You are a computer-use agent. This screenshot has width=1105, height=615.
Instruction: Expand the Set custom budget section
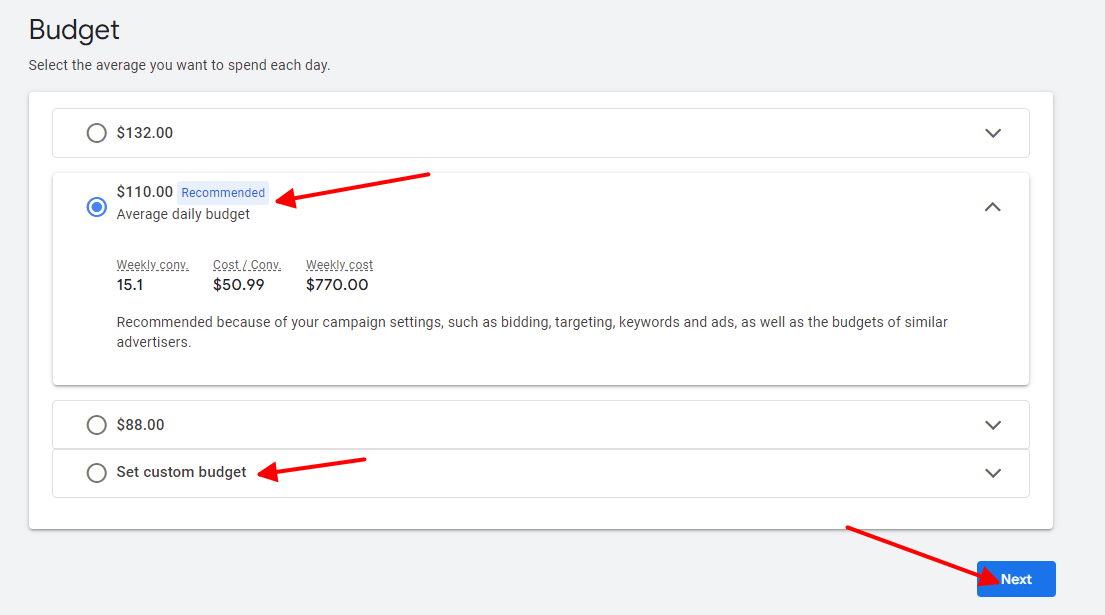tap(993, 472)
